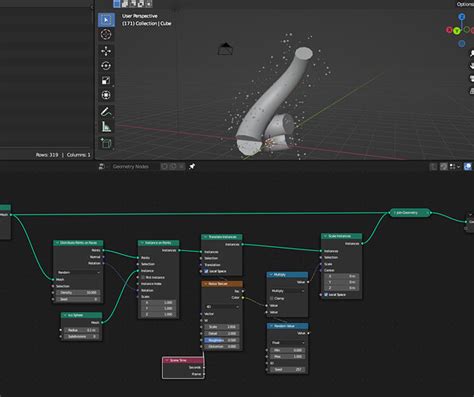This screenshot has width=474, height=397.
Task: Click the red X axis on navigation gizmo
Action: coord(449,30)
